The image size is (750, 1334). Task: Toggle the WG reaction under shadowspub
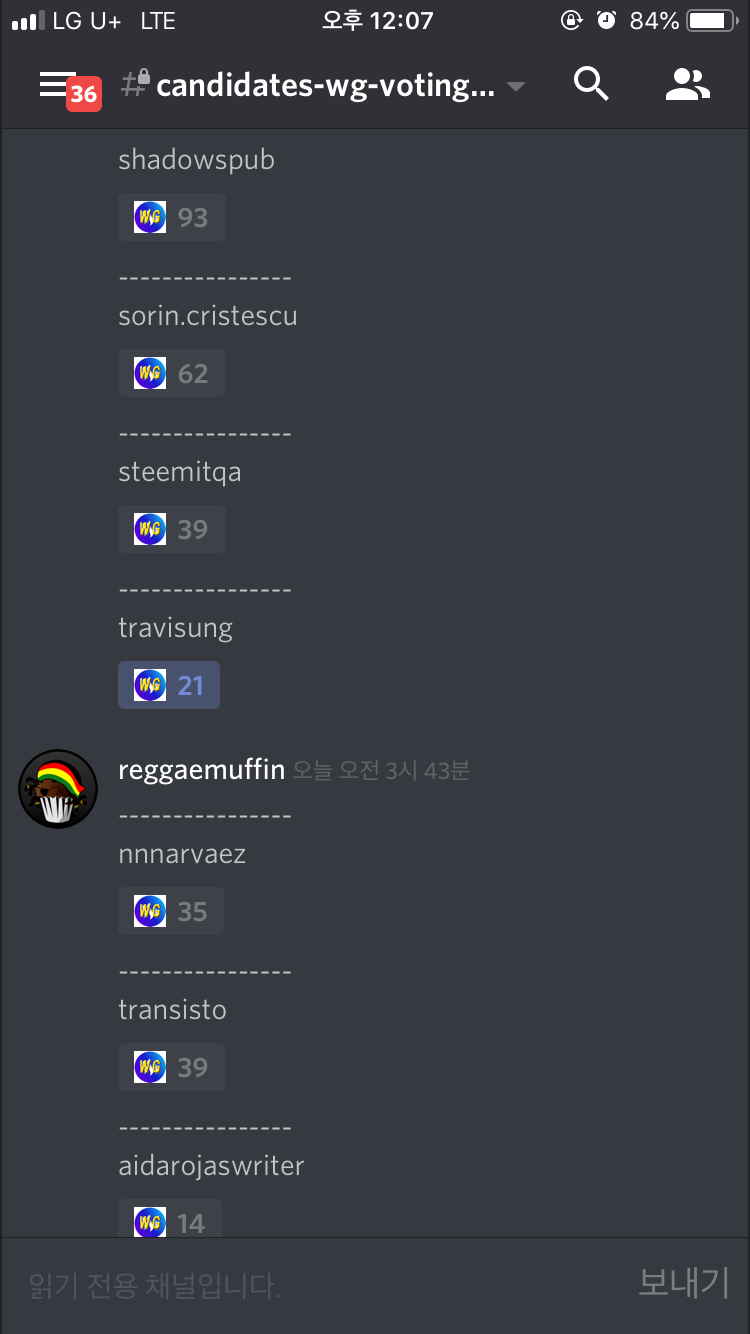coord(172,217)
